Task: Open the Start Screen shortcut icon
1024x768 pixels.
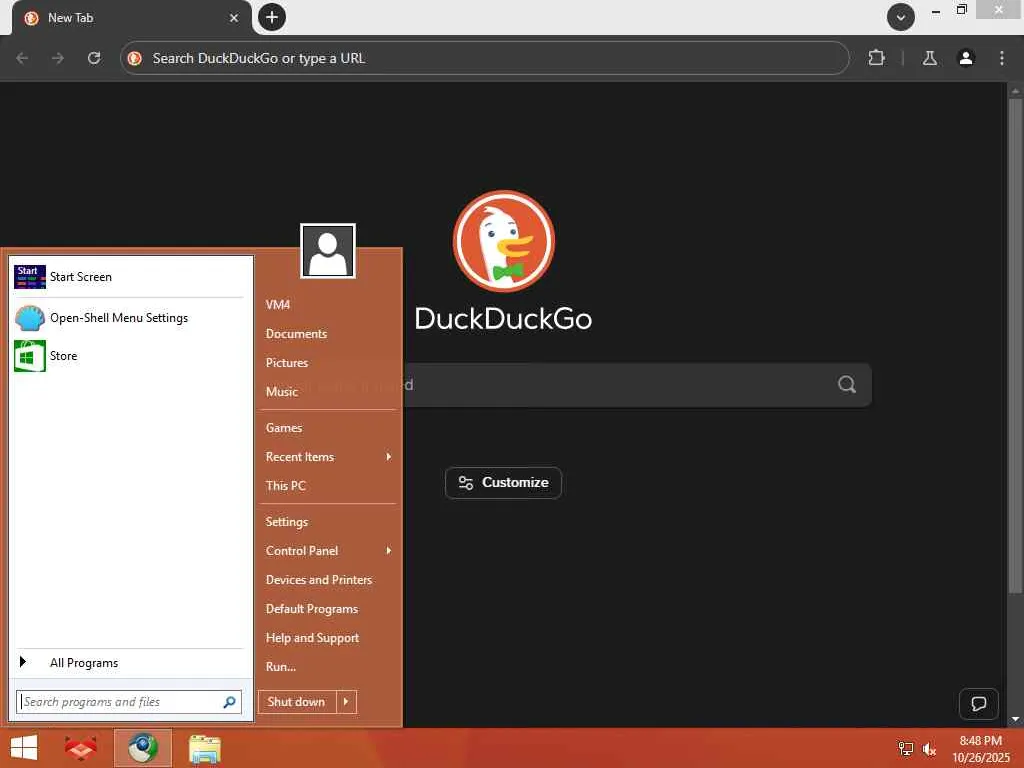Action: pos(29,277)
